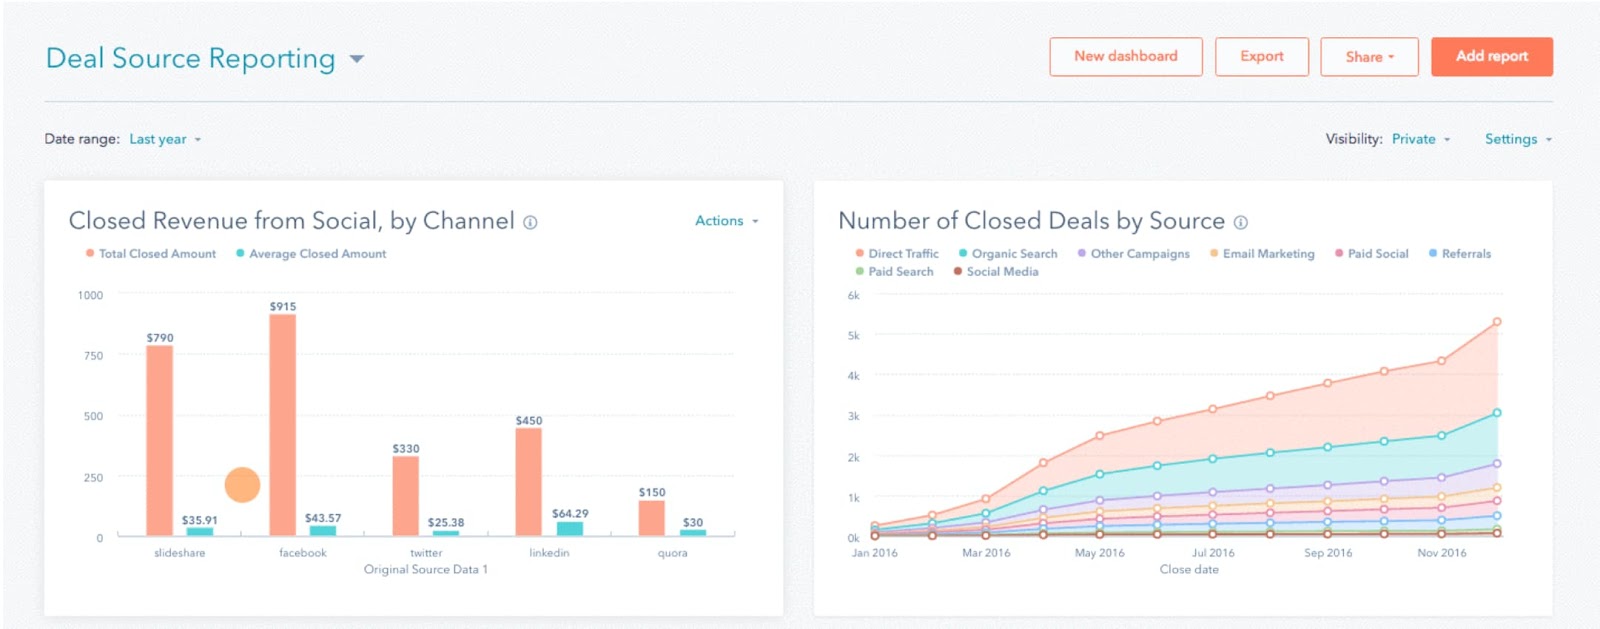The width and height of the screenshot is (1600, 629).
Task: Click the New dashboard button
Action: point(1125,57)
